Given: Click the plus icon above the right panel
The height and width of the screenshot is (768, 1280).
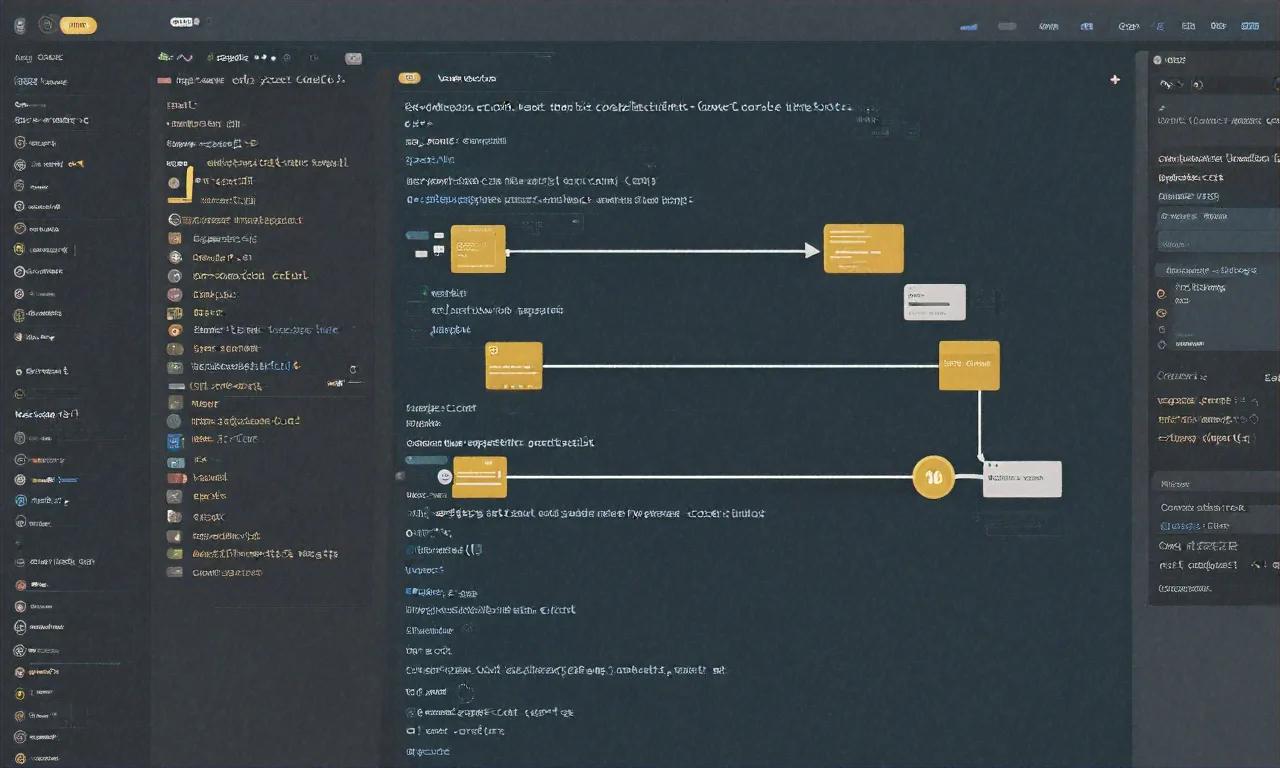Looking at the screenshot, I should click(x=1115, y=79).
